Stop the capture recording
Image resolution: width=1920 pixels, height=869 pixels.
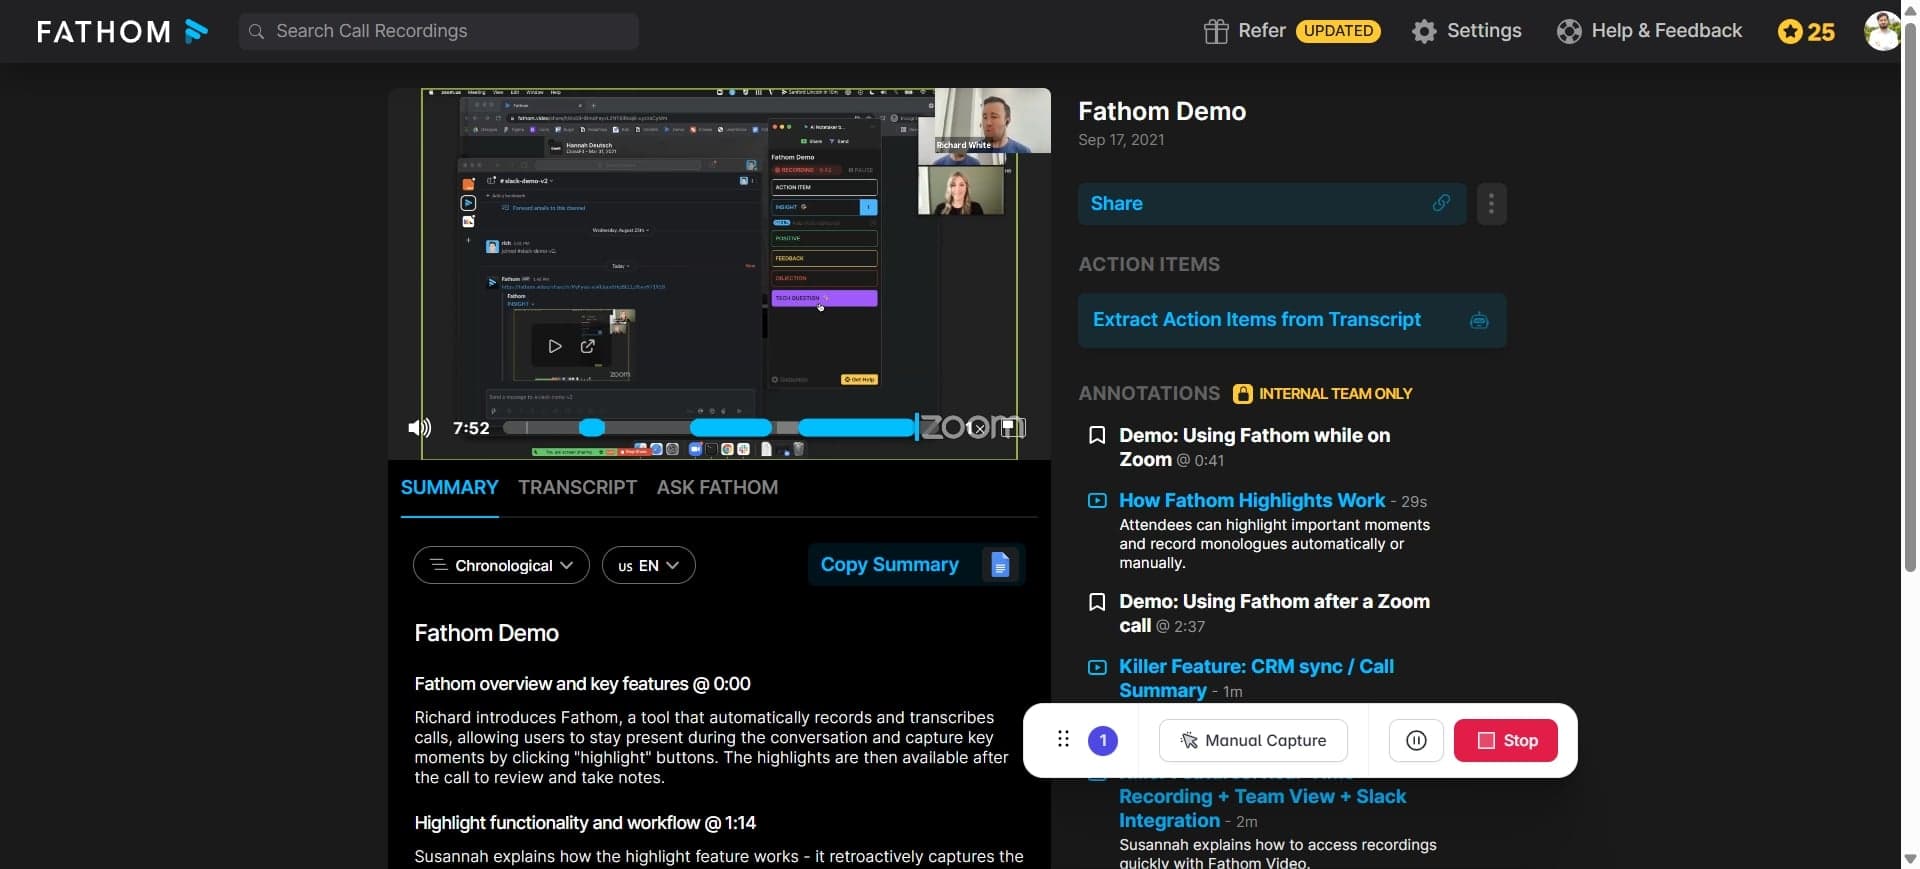click(1505, 741)
